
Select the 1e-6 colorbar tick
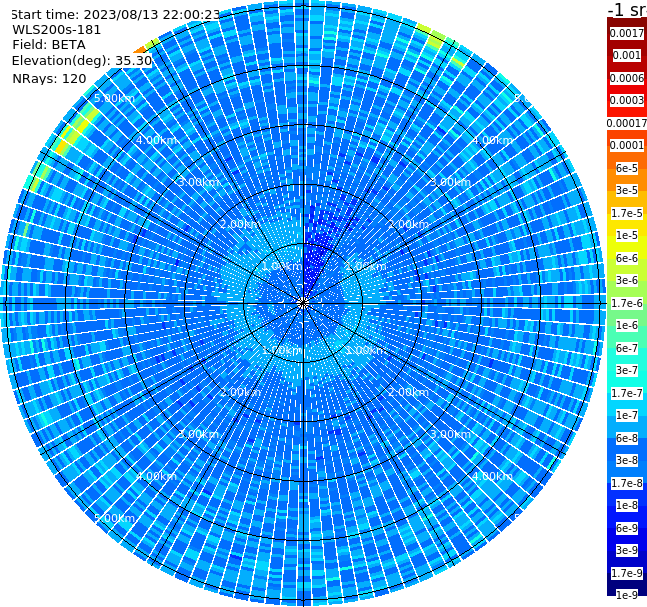pyautogui.click(x=627, y=325)
